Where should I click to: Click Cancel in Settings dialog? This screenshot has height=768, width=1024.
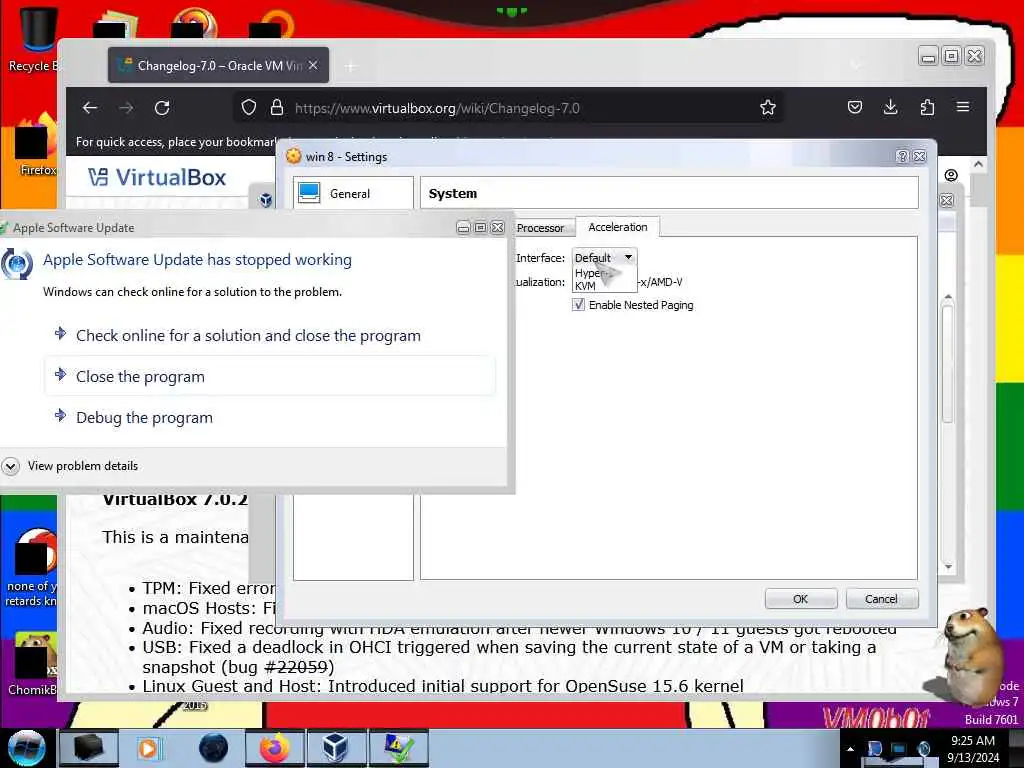(x=882, y=599)
